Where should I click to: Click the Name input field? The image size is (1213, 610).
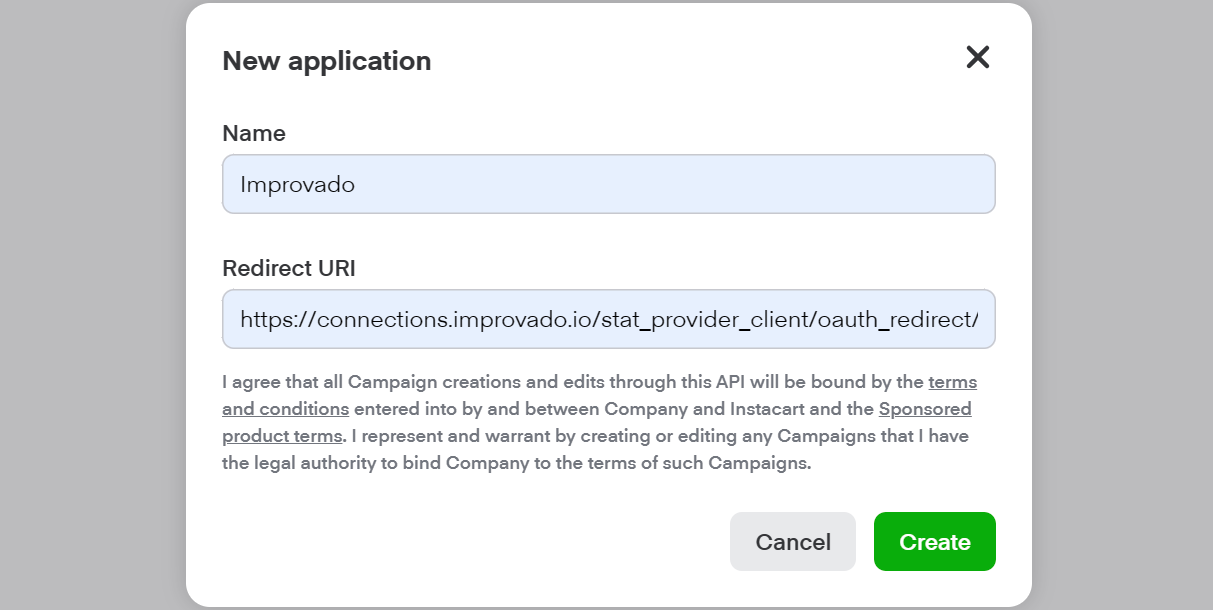pos(608,184)
